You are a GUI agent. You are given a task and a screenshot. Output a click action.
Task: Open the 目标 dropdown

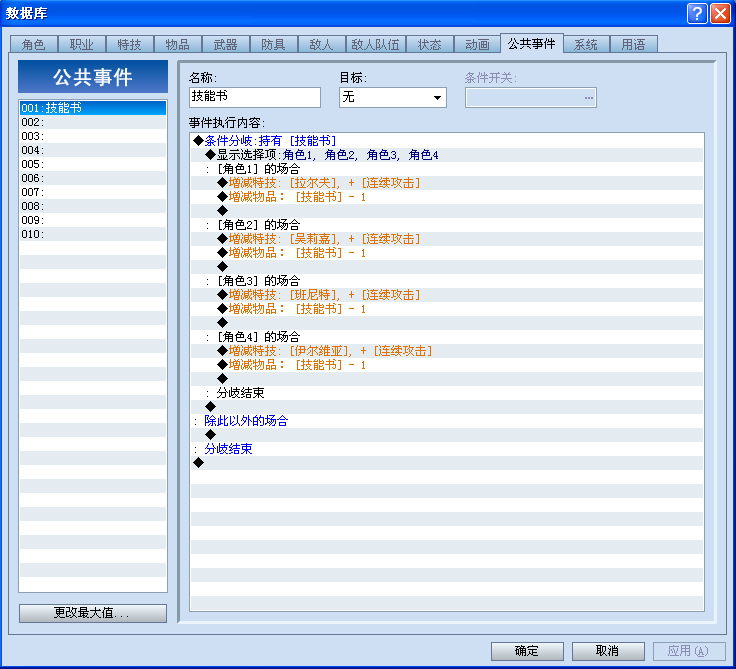click(x=393, y=97)
